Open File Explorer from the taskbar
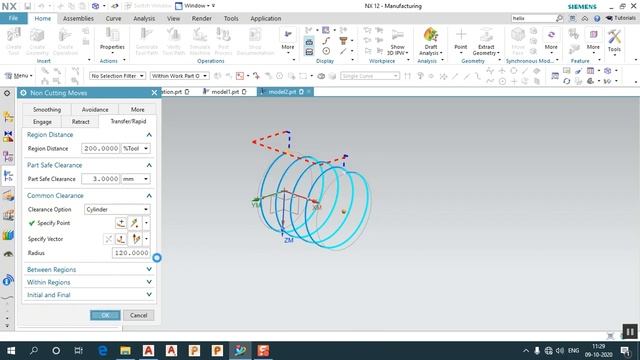 pyautogui.click(x=125, y=351)
